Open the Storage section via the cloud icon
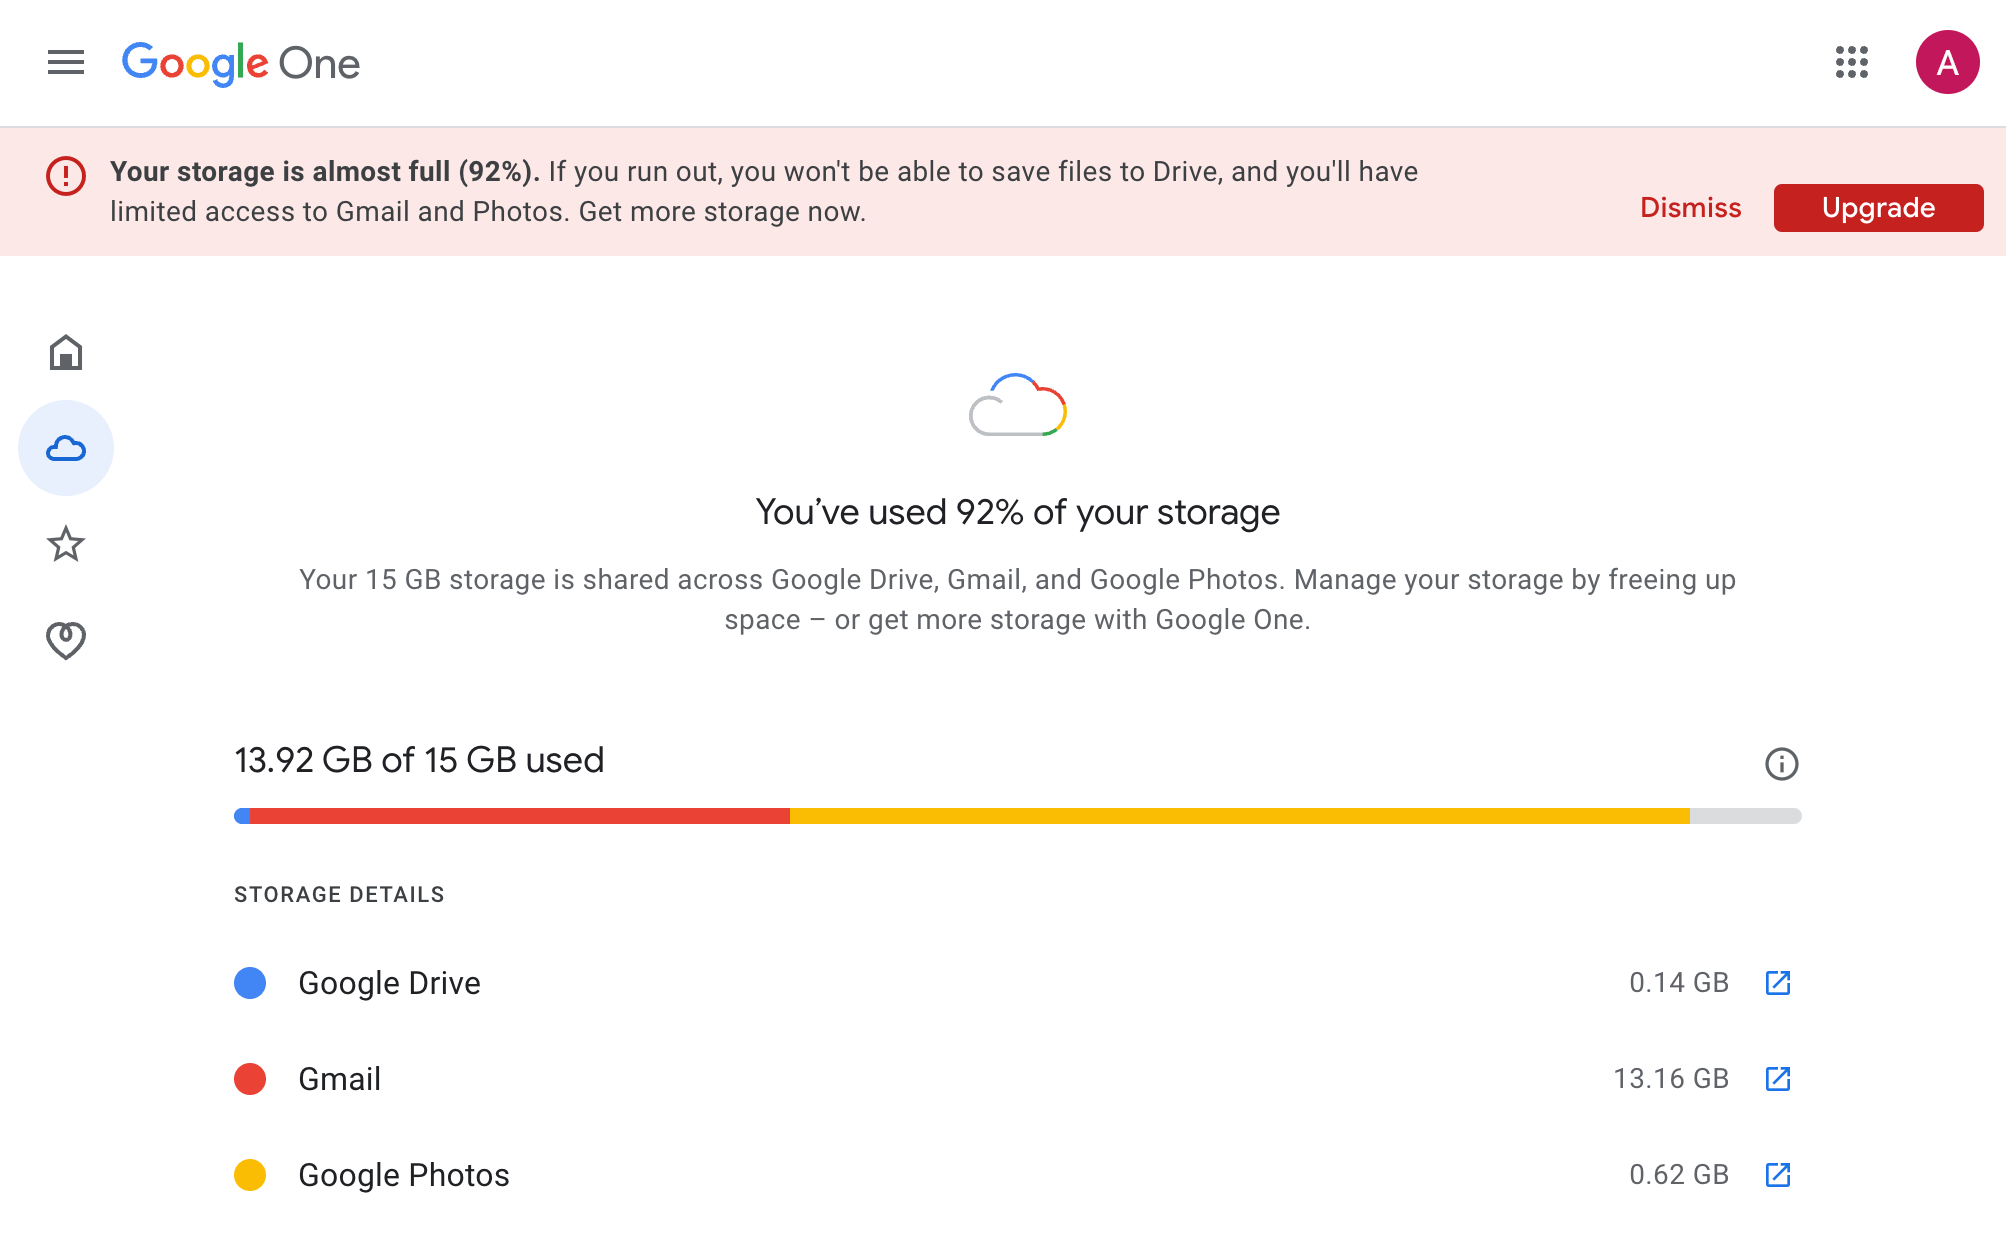Image resolution: width=2006 pixels, height=1236 pixels. pos(65,448)
